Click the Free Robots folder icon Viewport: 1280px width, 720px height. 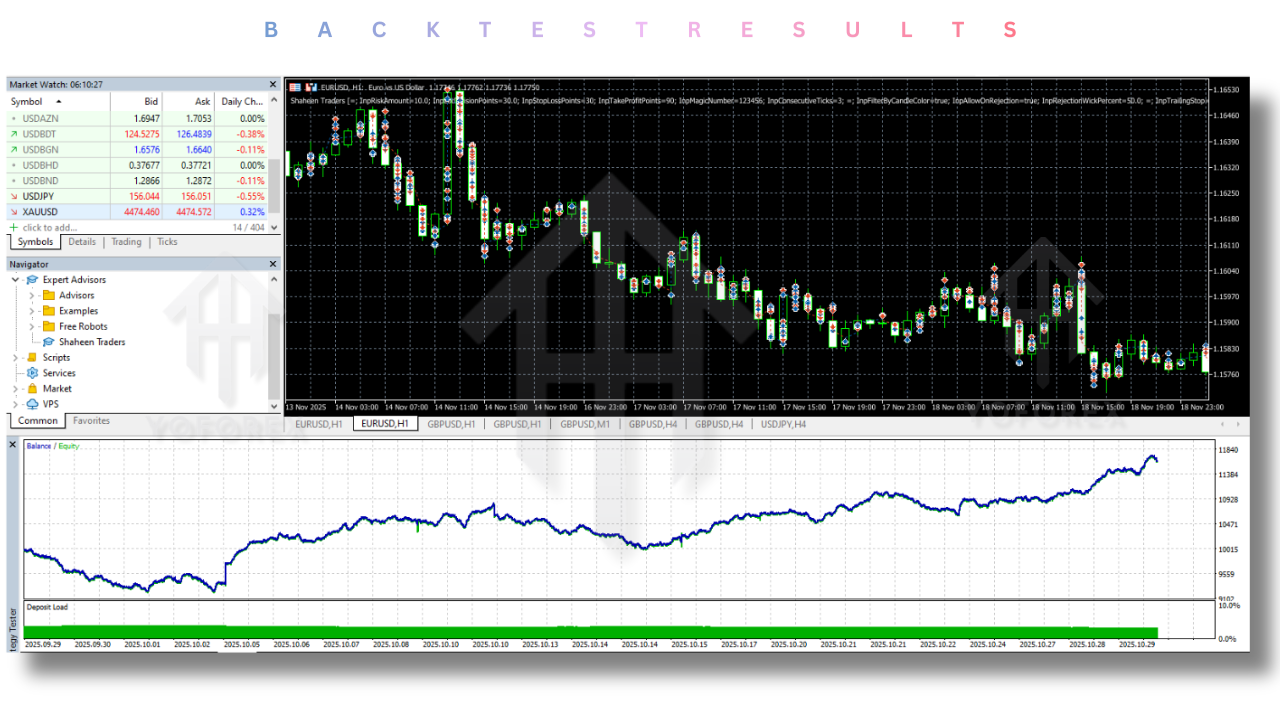[48, 326]
